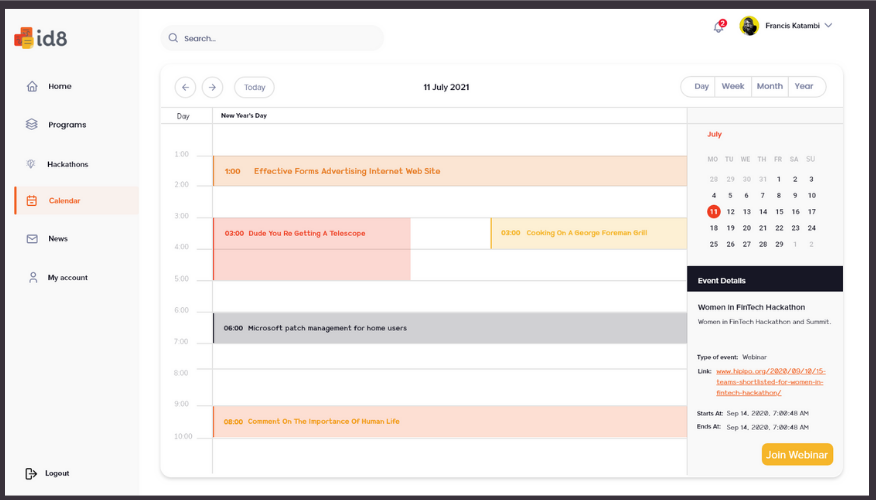The width and height of the screenshot is (876, 500).
Task: Go to next day with right arrow
Action: coord(212,87)
